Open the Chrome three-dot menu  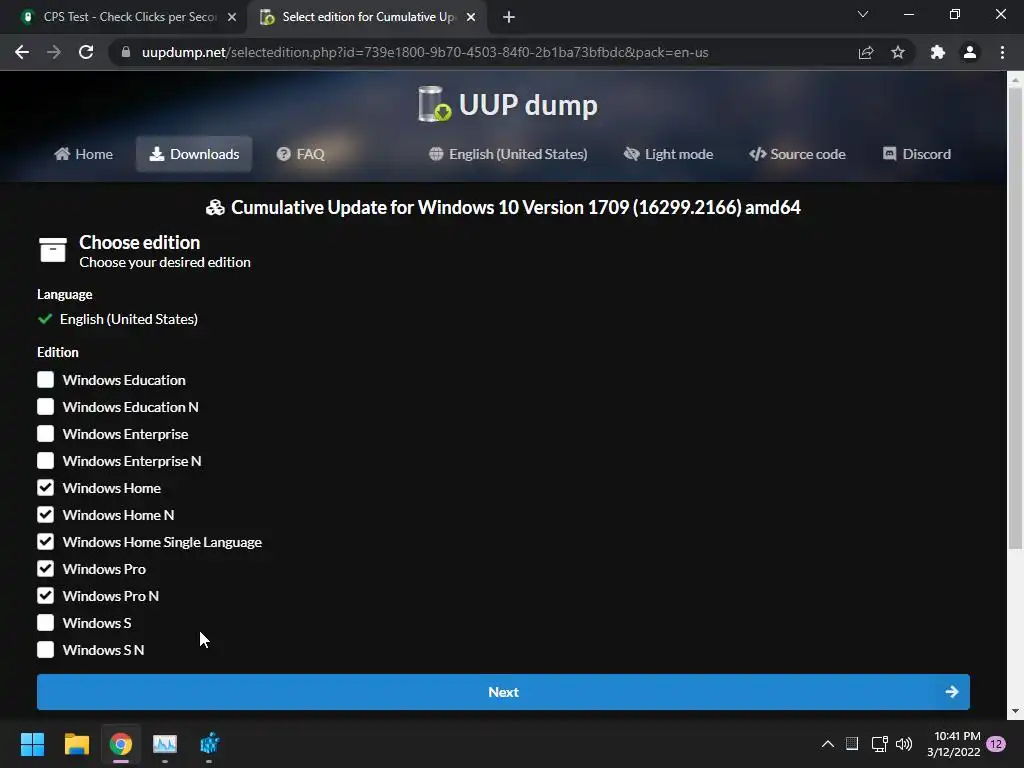coord(1002,52)
